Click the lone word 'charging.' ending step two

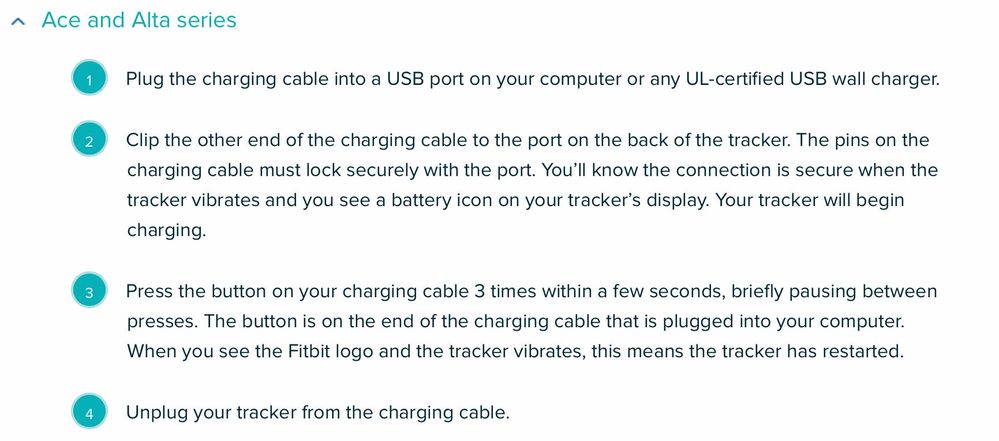pos(166,230)
